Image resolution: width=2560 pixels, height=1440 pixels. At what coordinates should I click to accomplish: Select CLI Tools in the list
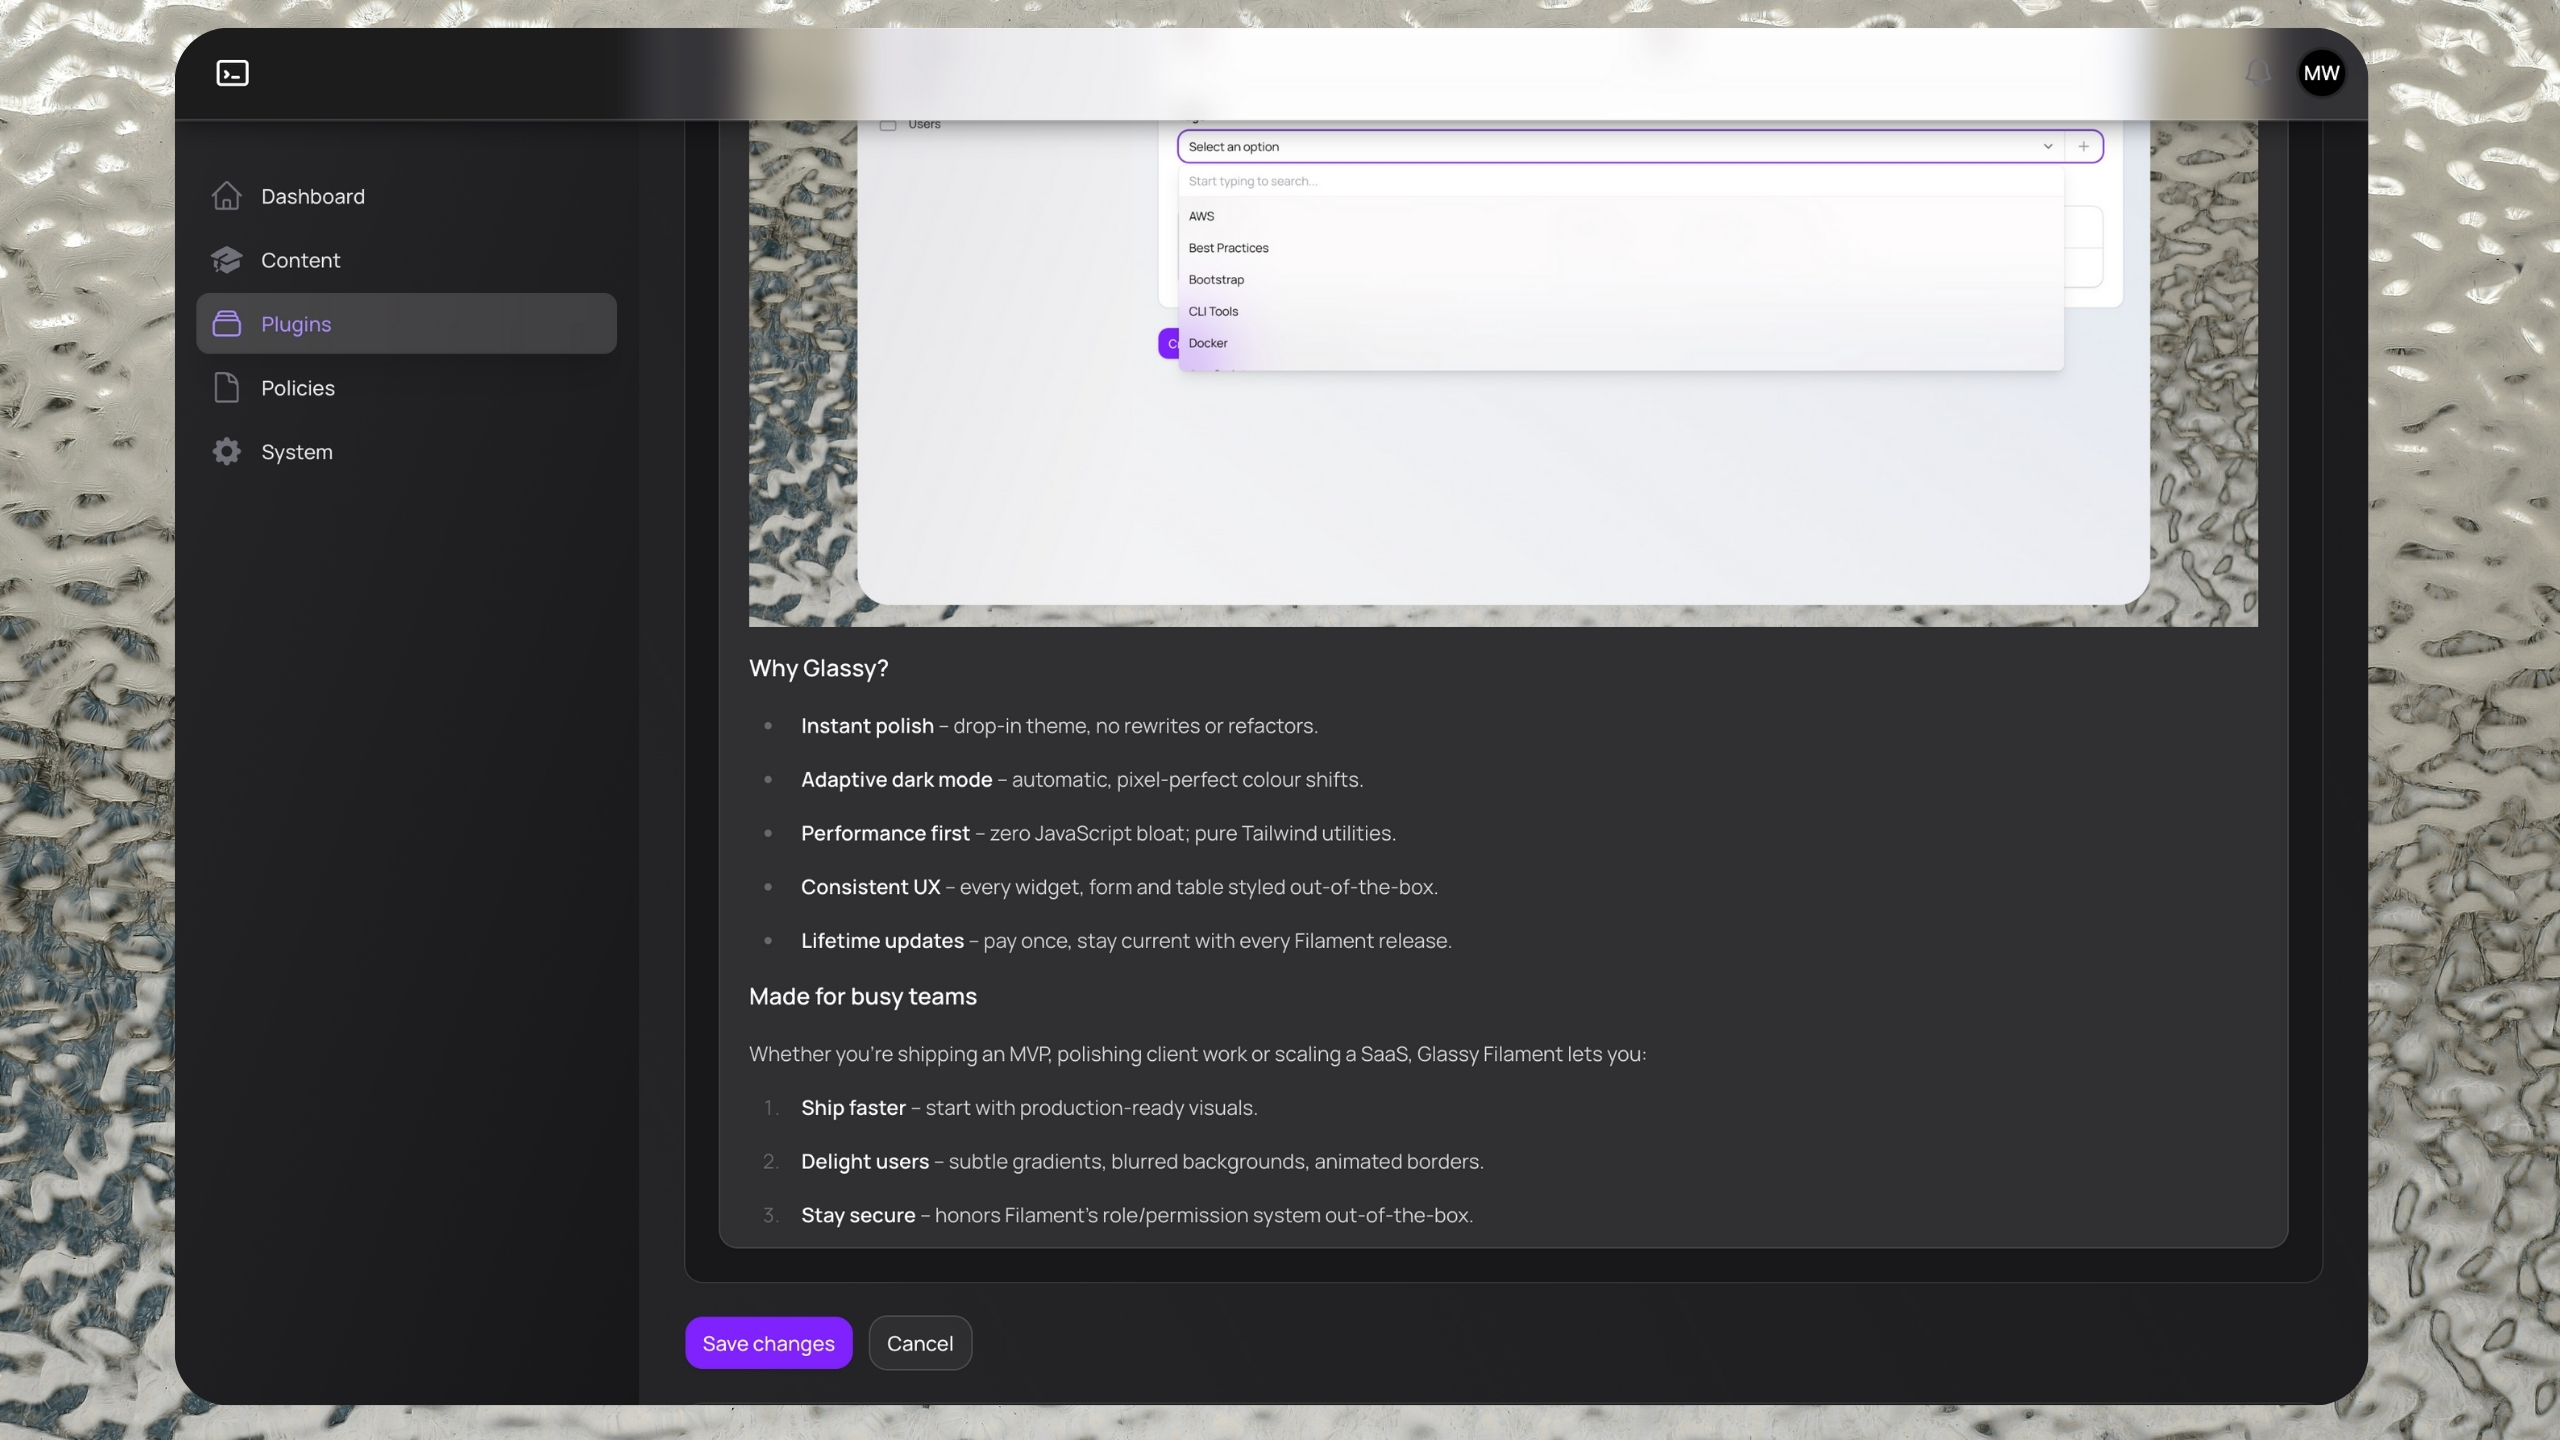point(1620,311)
